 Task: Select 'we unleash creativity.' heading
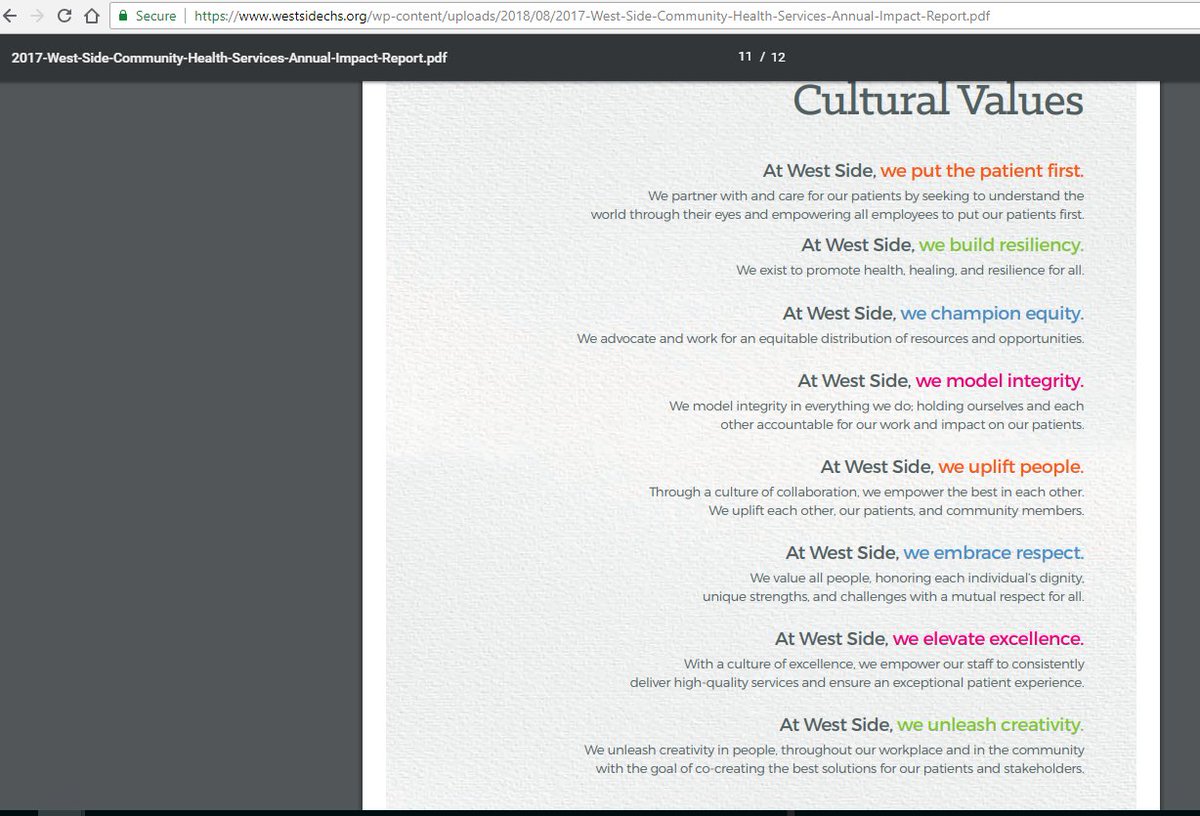pyautogui.click(x=990, y=725)
